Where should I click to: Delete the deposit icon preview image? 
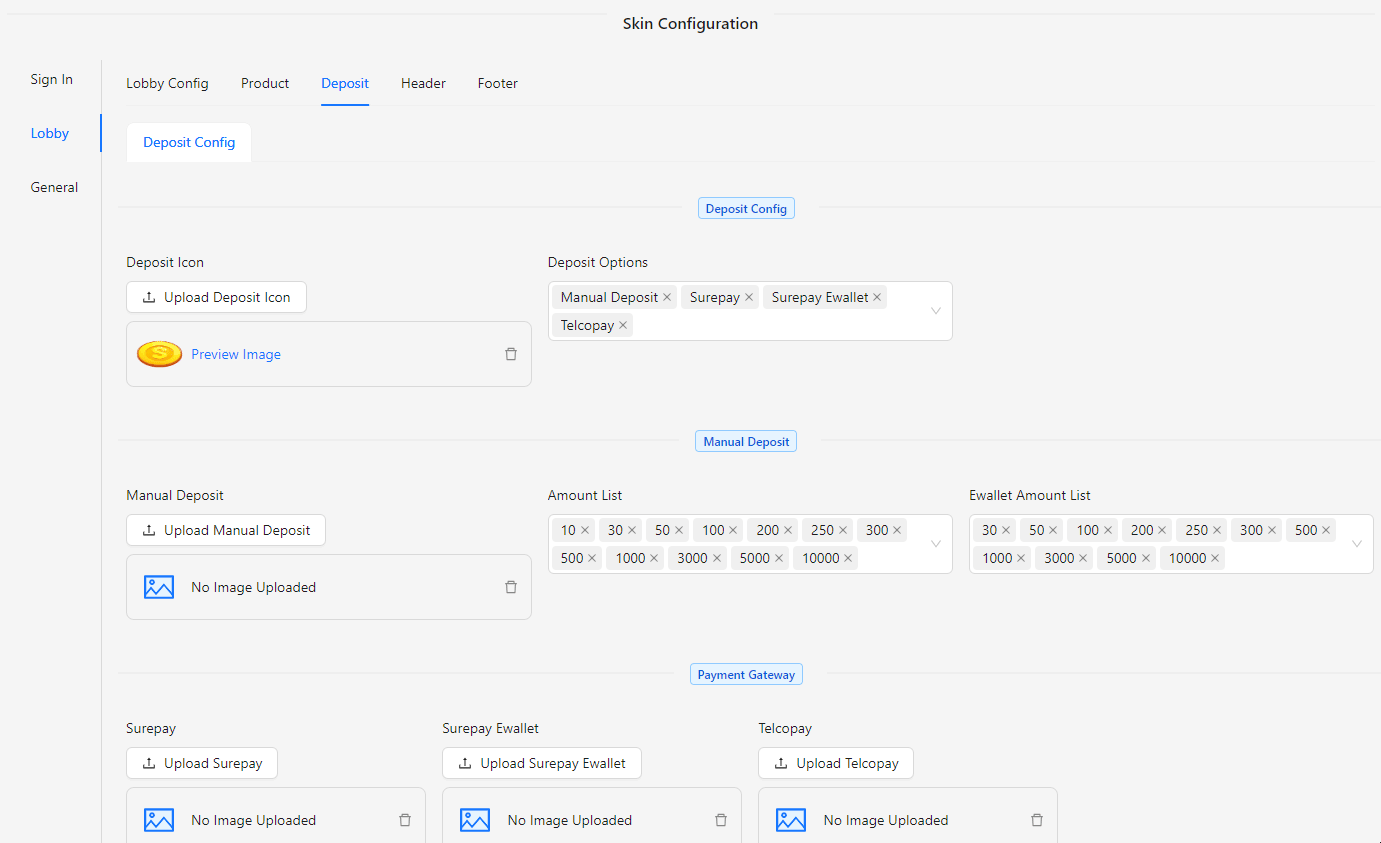tap(511, 354)
